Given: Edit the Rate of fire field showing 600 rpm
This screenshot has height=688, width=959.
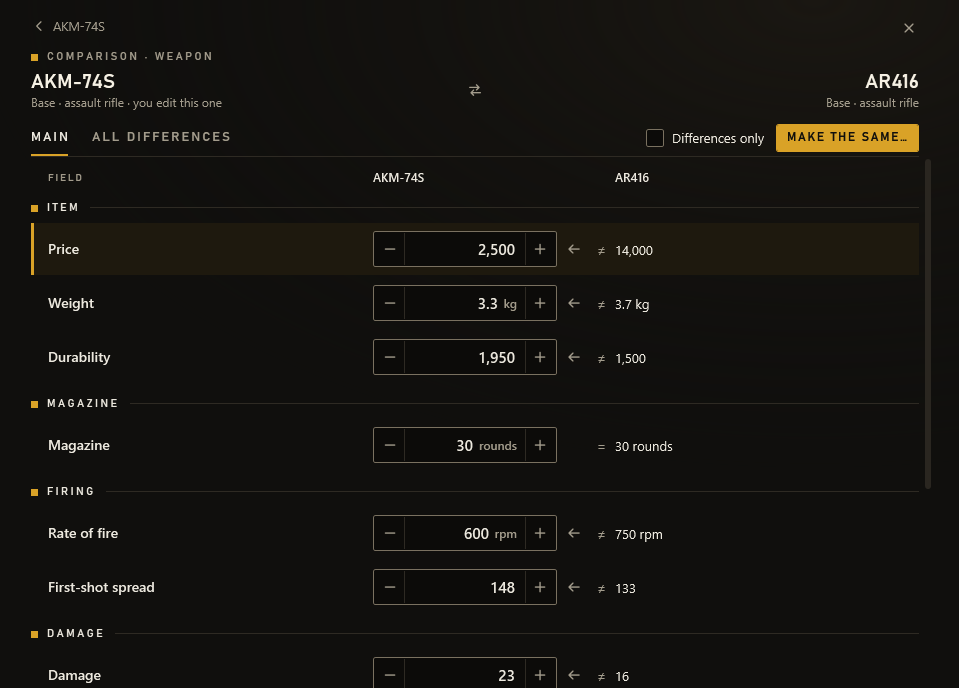Looking at the screenshot, I should pyautogui.click(x=465, y=533).
